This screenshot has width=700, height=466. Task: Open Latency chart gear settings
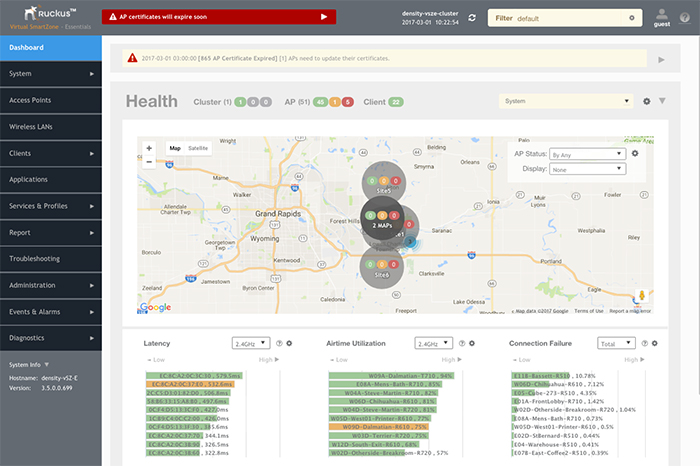(289, 343)
